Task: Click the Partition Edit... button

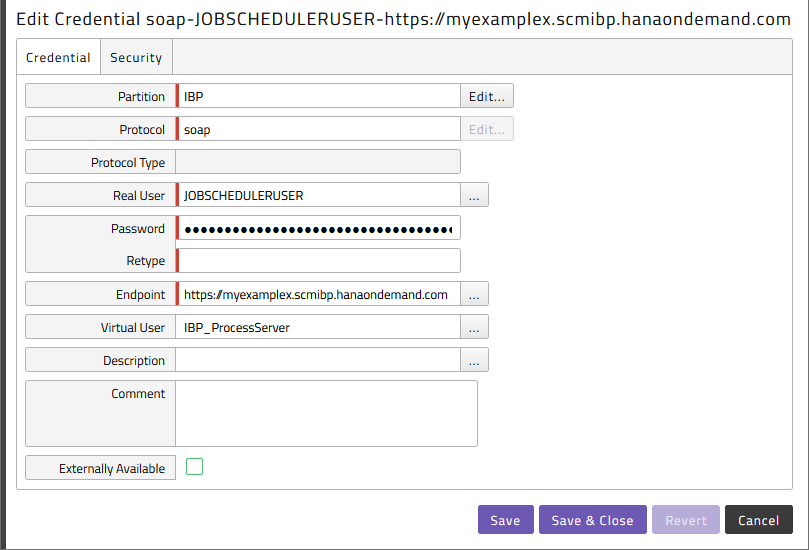Action: [x=487, y=96]
